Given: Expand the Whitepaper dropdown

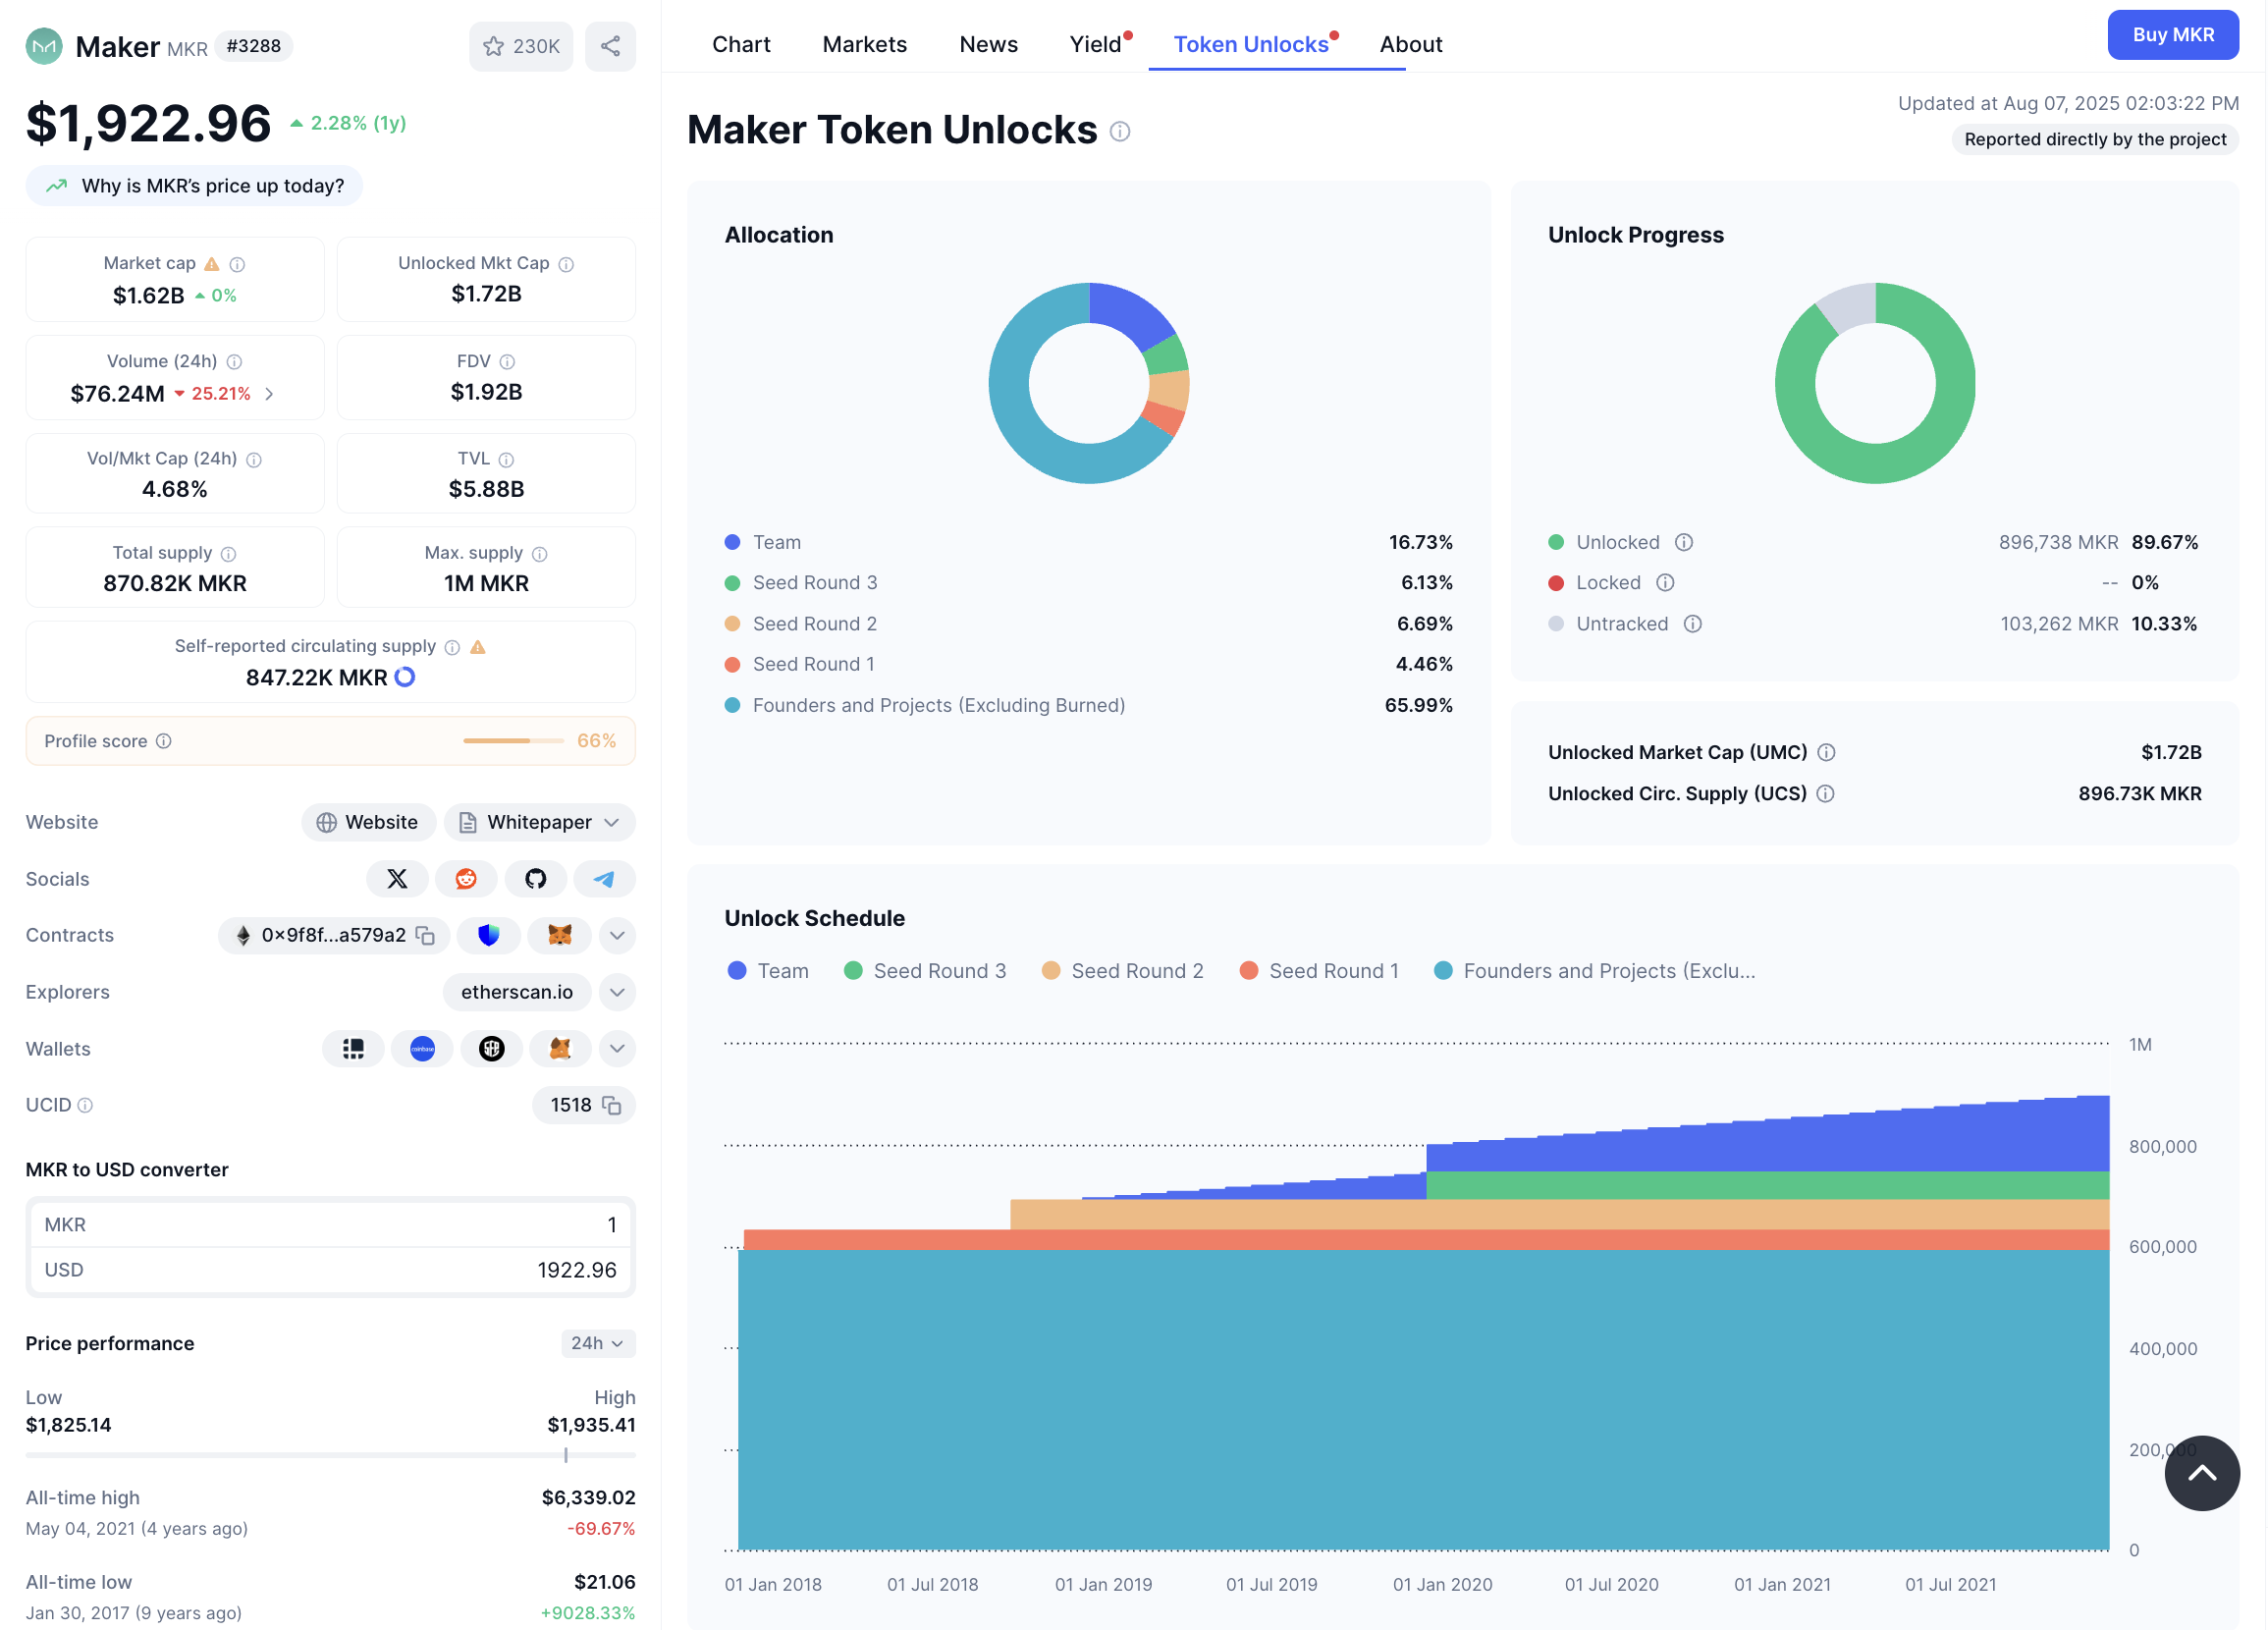Looking at the screenshot, I should [540, 823].
